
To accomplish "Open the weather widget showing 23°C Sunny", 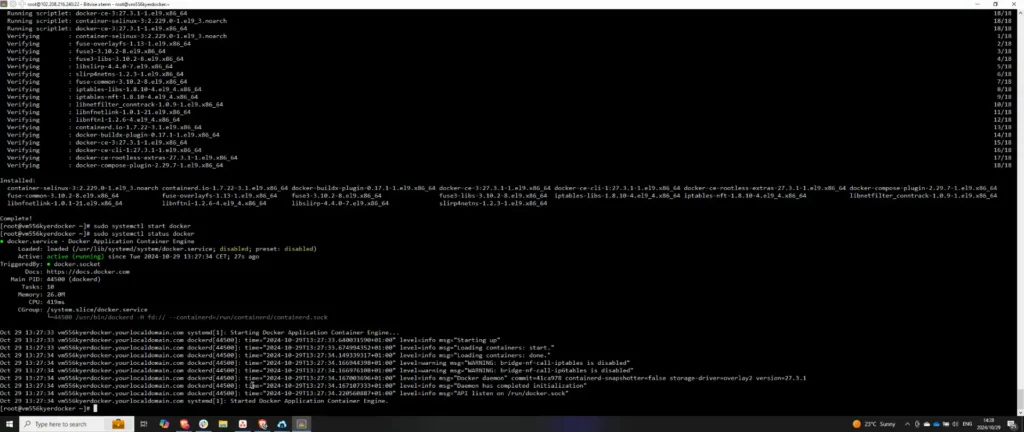I will point(874,424).
